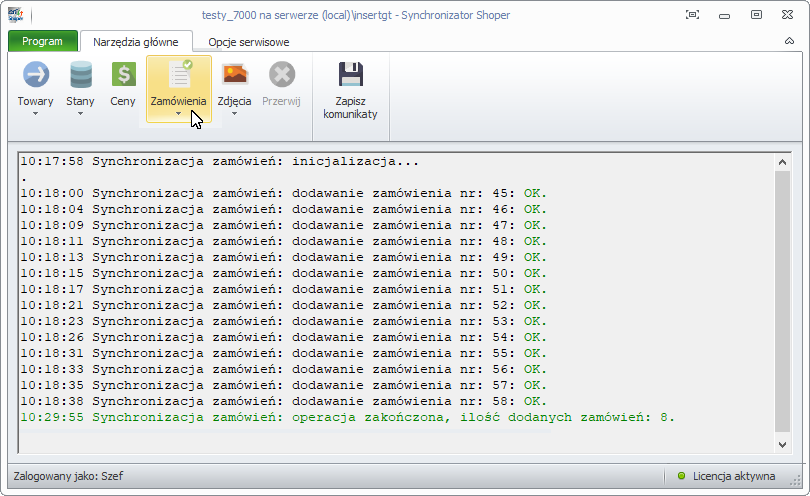Close the Synchronizator Shoper window
The width and height of the screenshot is (810, 496).
[x=787, y=15]
